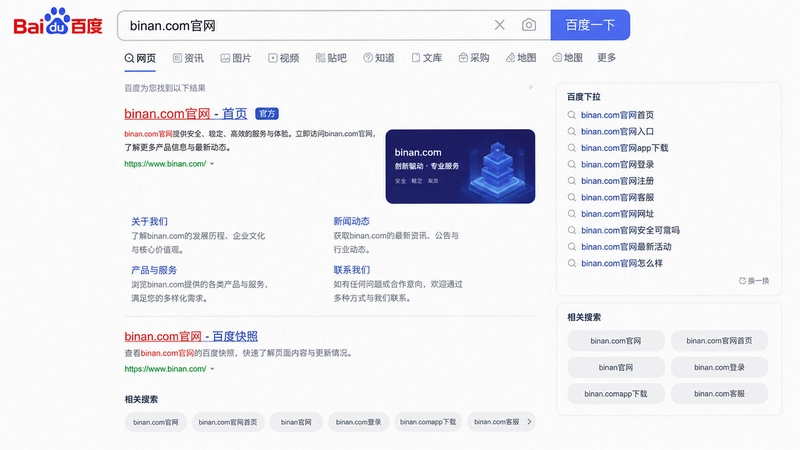Expand dropdown next to second https://www.binan.com/ URL
The height and width of the screenshot is (450, 800).
(212, 369)
